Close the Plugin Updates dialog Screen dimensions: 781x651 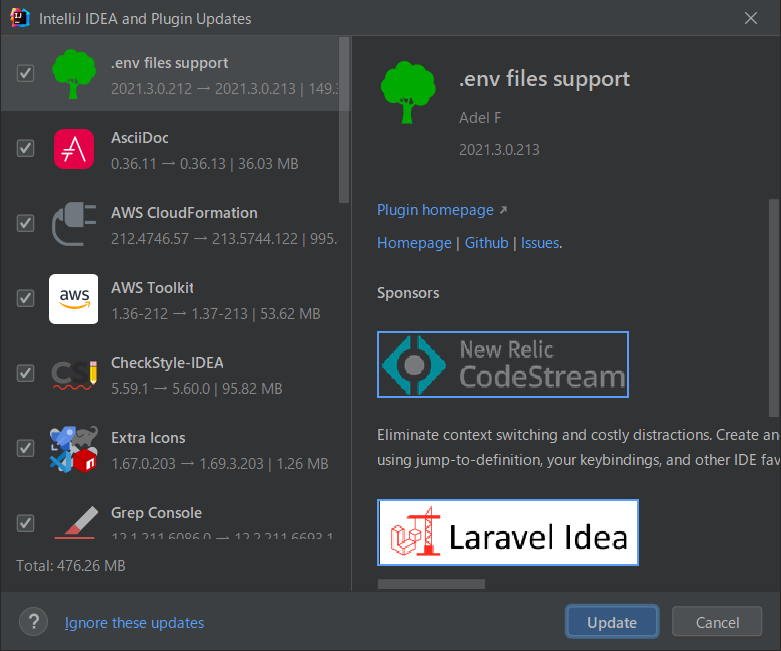pos(751,18)
